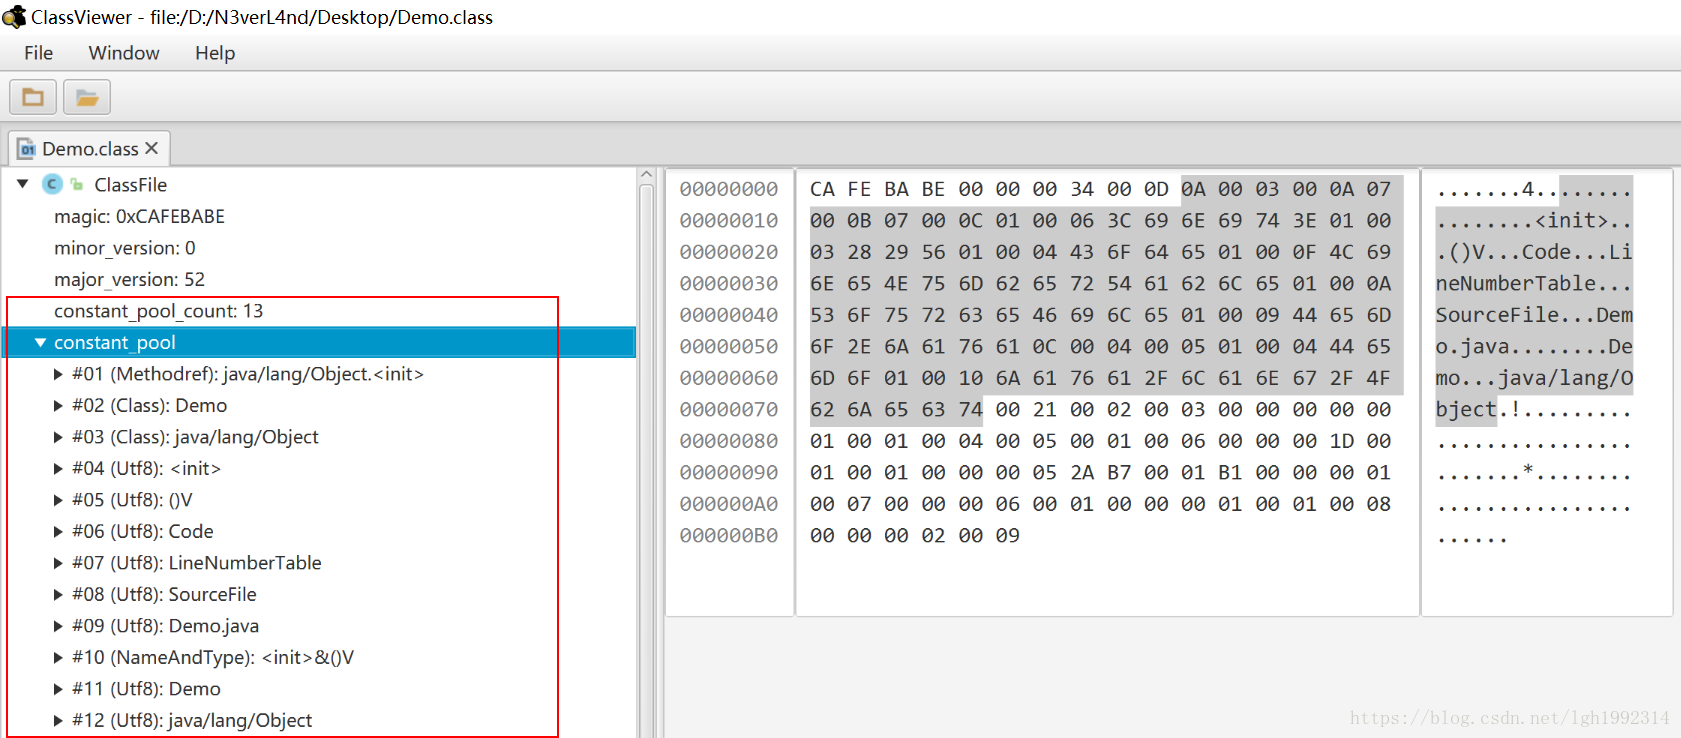Click the ASCII text SourceFile...Dem
Image resolution: width=1681 pixels, height=738 pixels.
point(1534,315)
